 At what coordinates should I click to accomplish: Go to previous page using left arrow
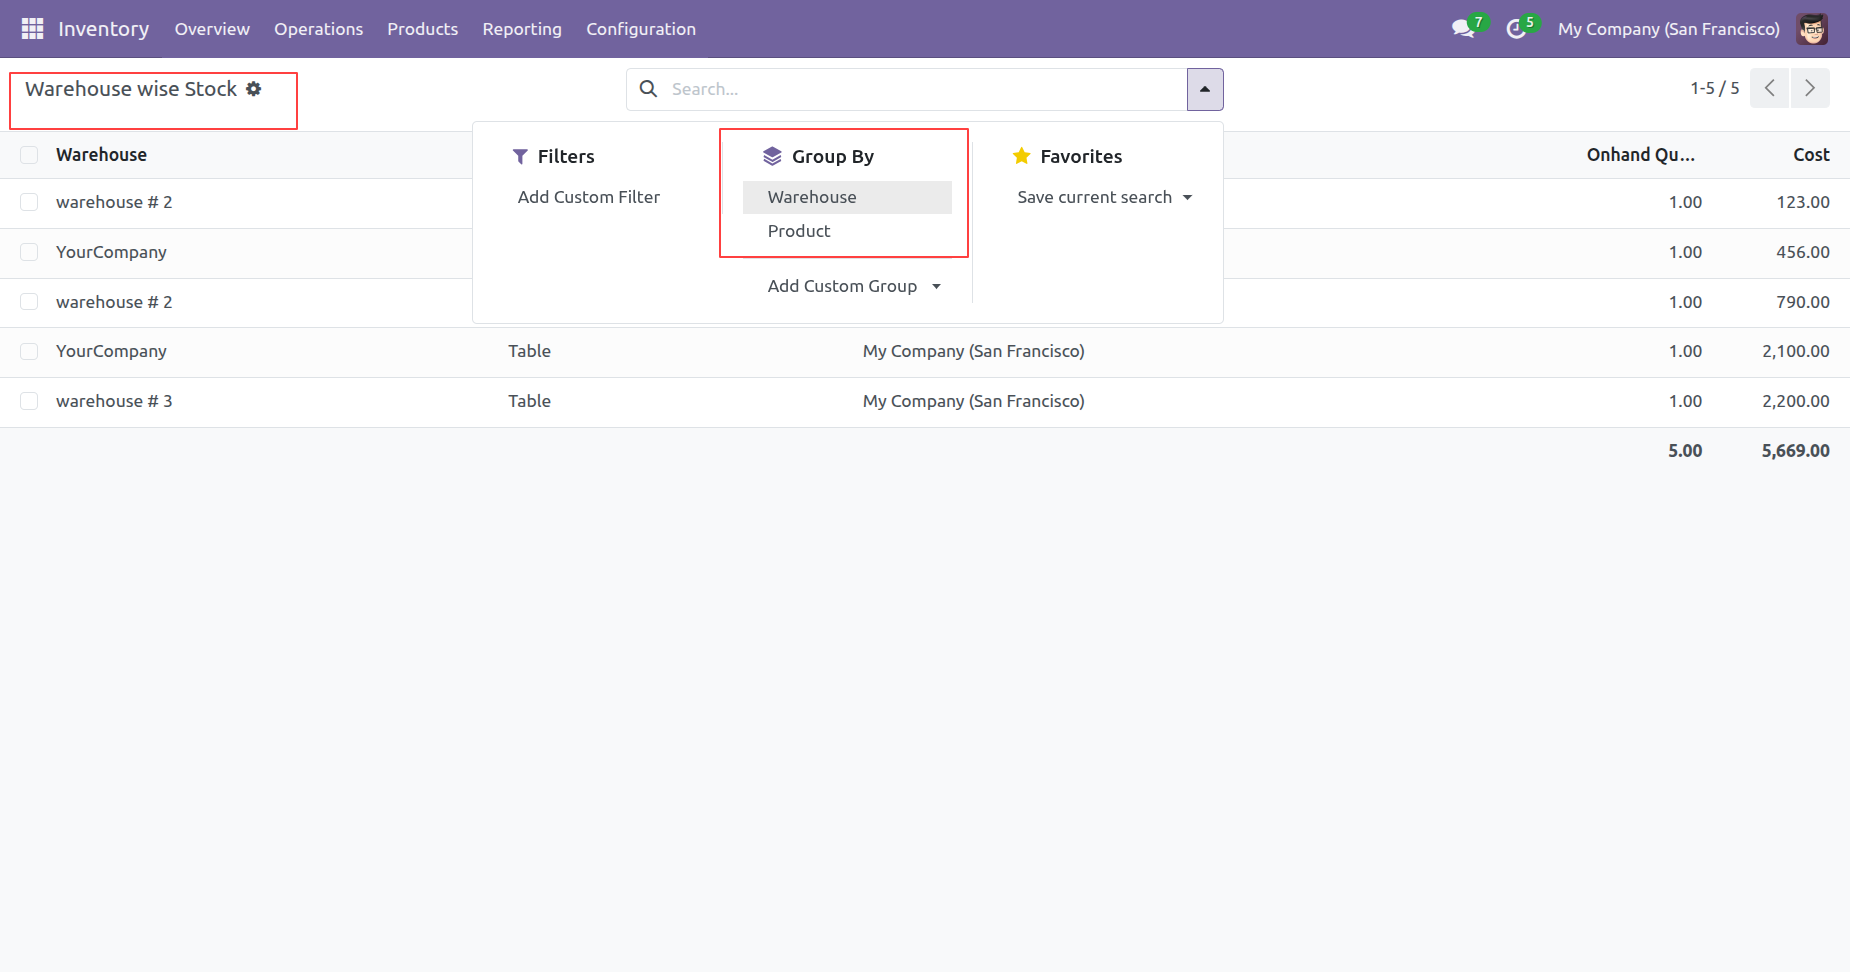pos(1769,88)
